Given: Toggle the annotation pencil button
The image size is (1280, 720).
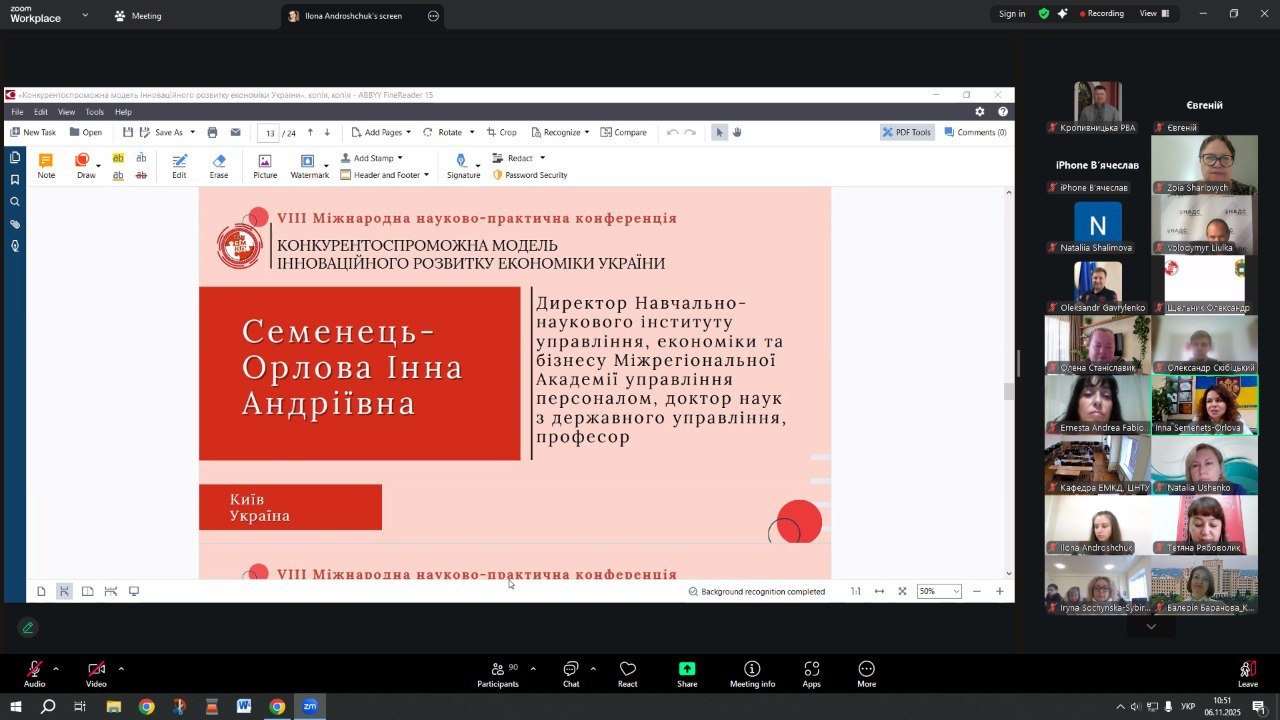Looking at the screenshot, I should [28, 628].
